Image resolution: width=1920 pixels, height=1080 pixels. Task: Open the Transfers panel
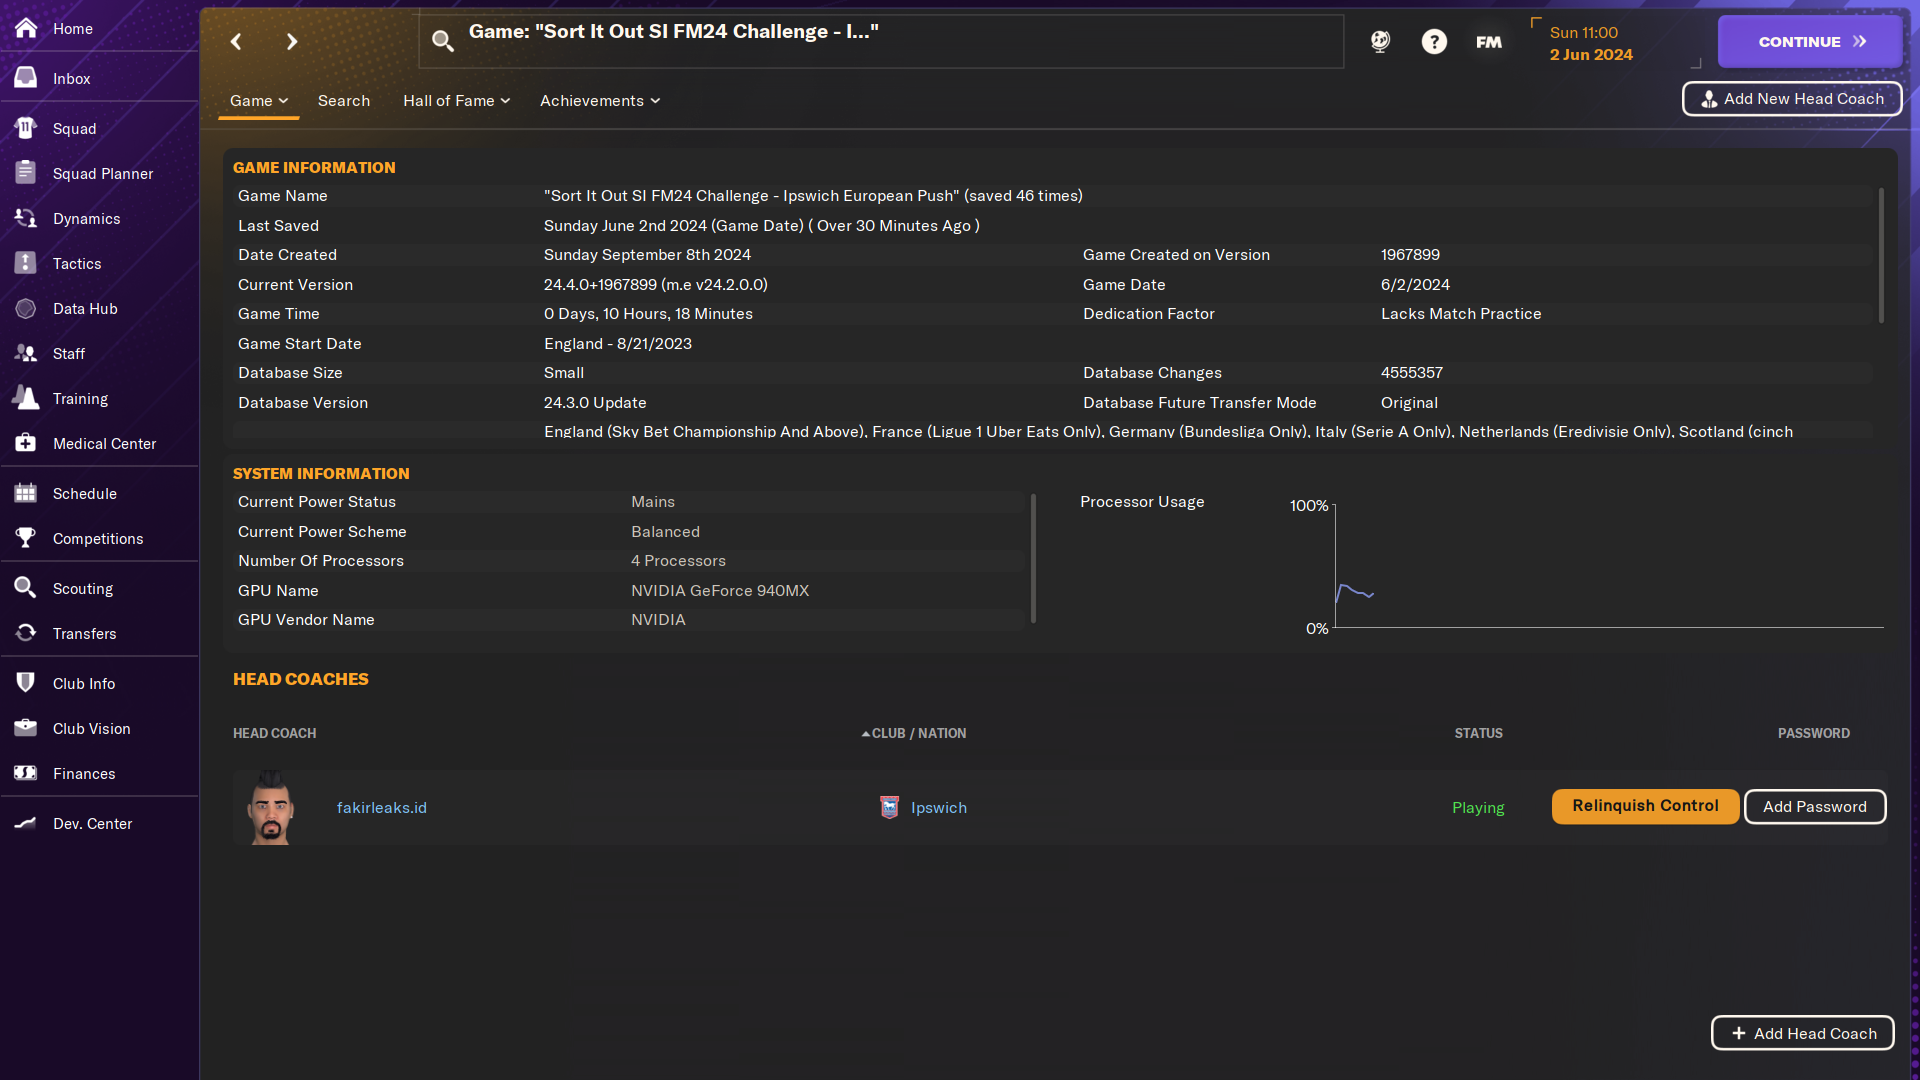pyautogui.click(x=83, y=633)
